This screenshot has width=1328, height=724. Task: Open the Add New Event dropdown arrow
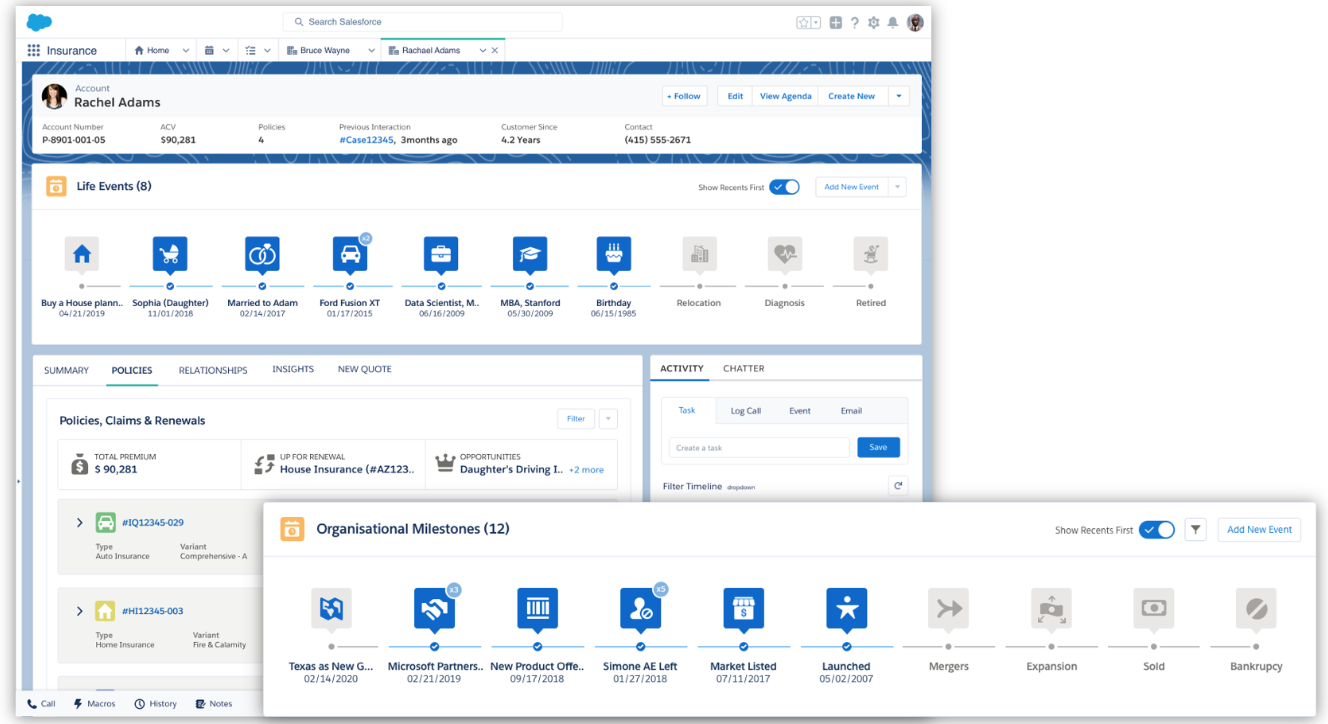[x=899, y=187]
